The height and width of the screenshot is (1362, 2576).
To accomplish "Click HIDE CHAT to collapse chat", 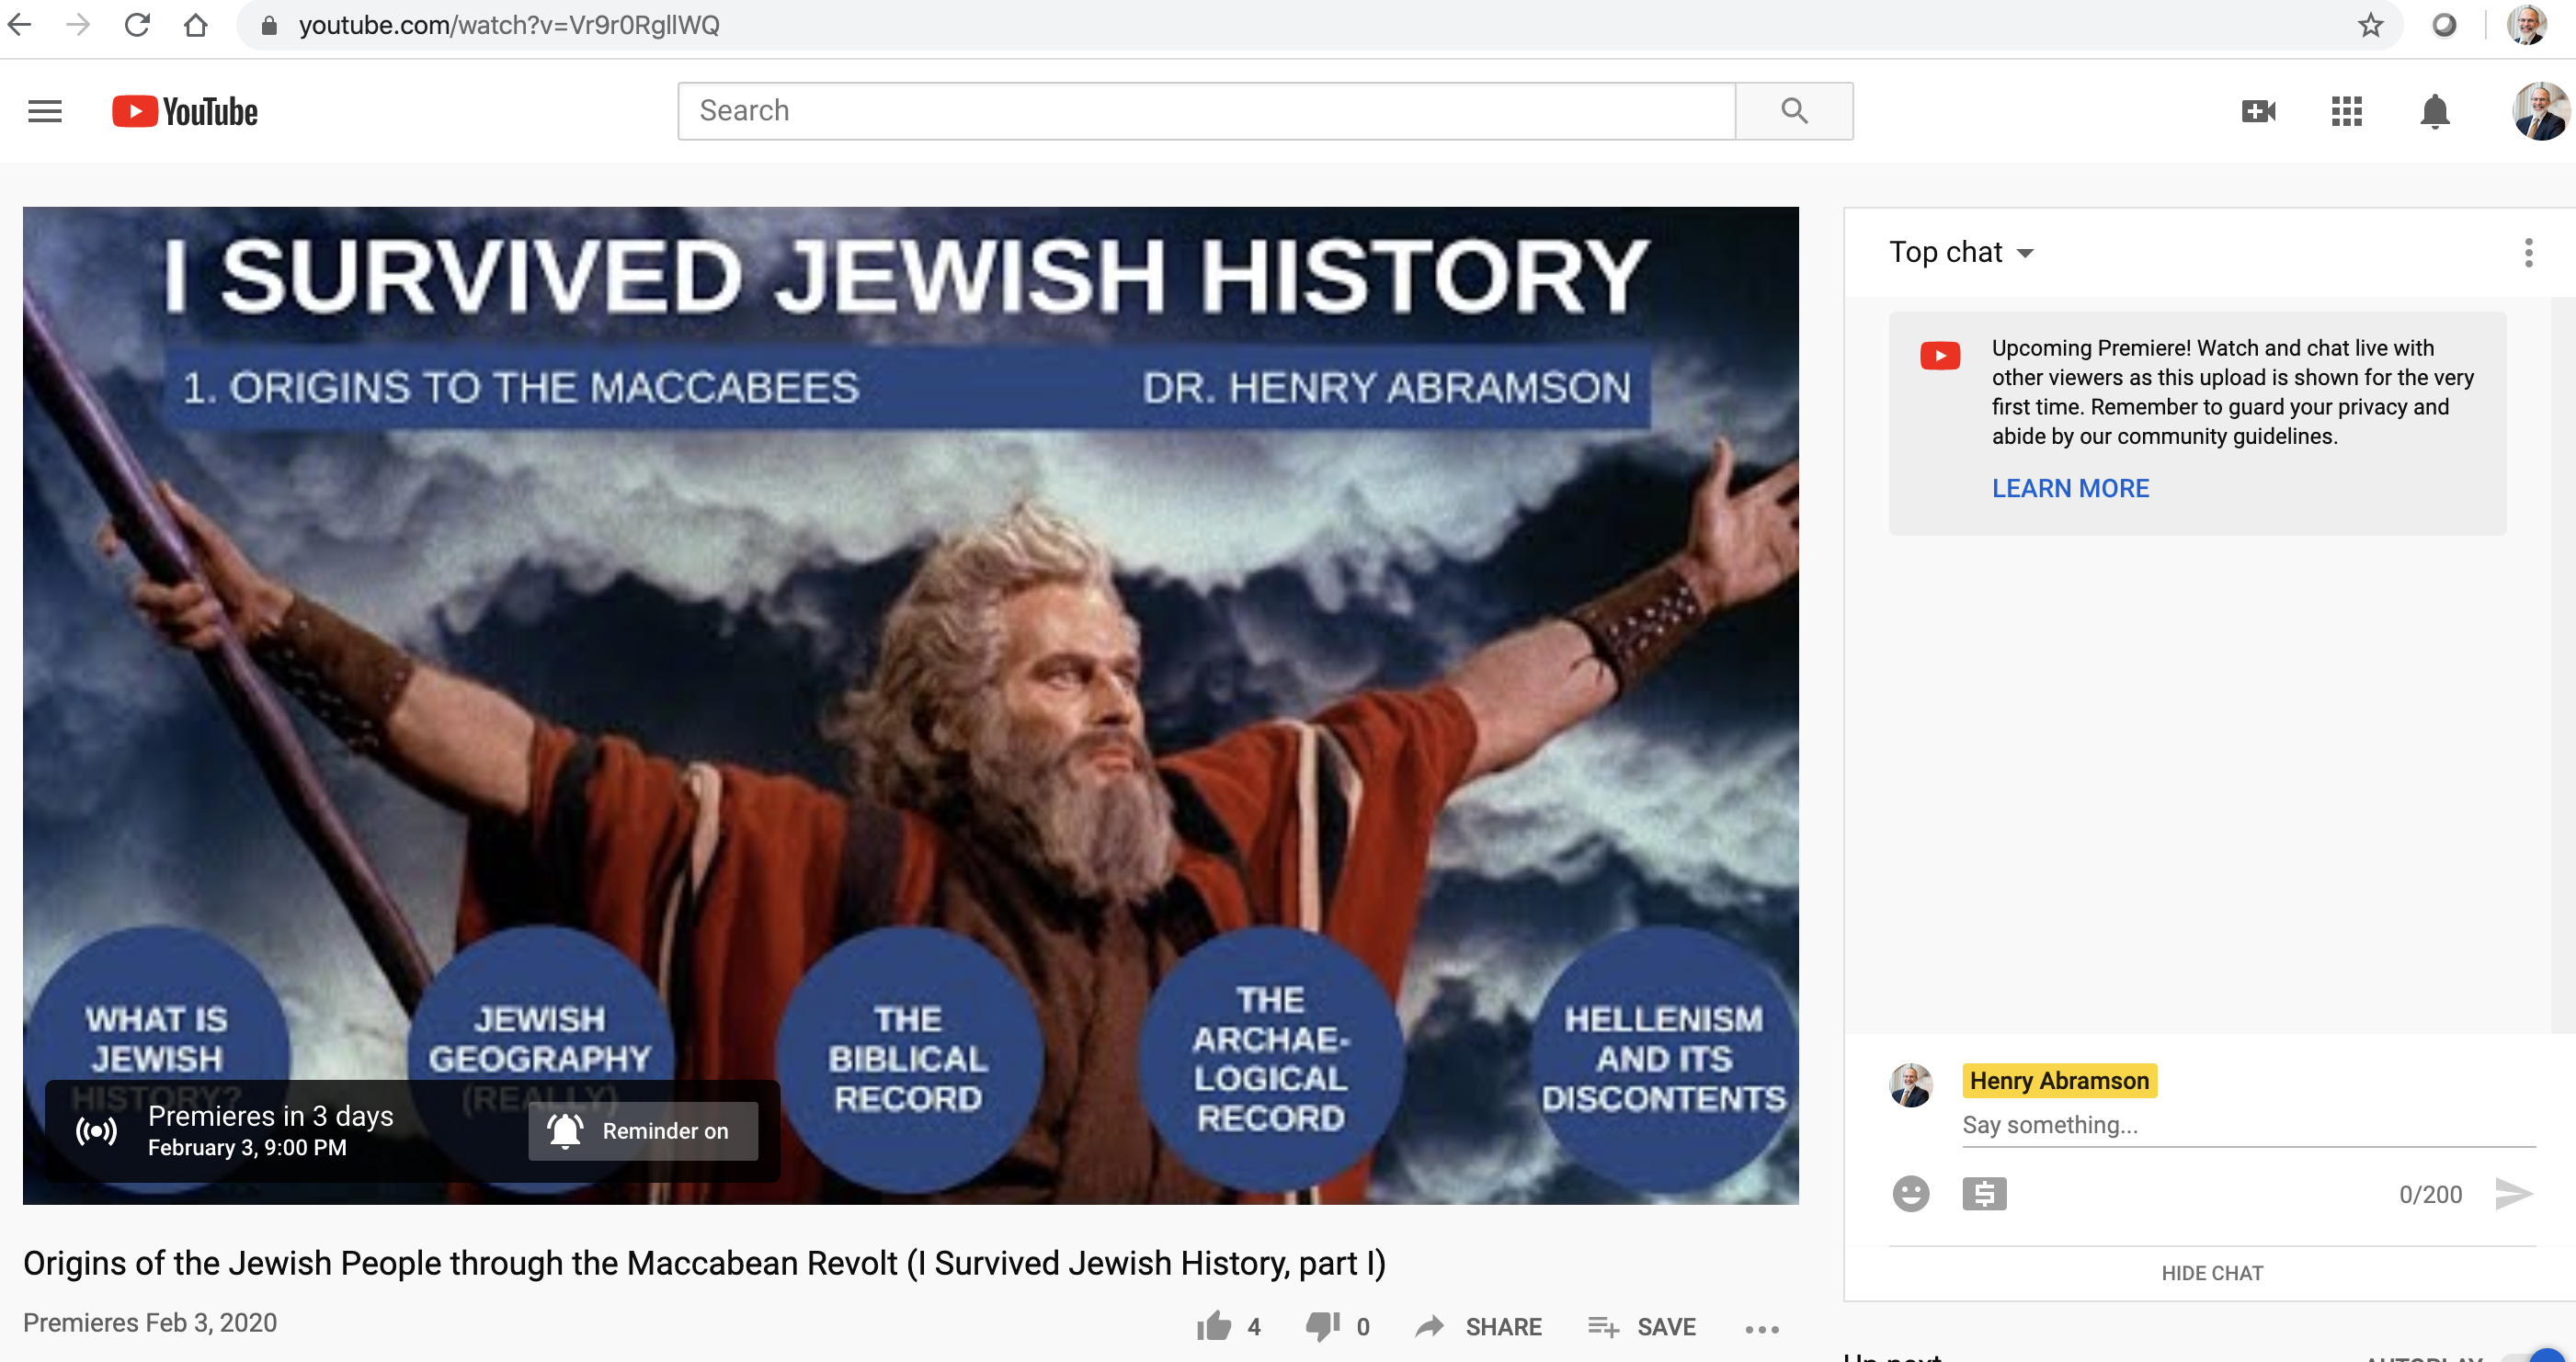I will (2214, 1272).
